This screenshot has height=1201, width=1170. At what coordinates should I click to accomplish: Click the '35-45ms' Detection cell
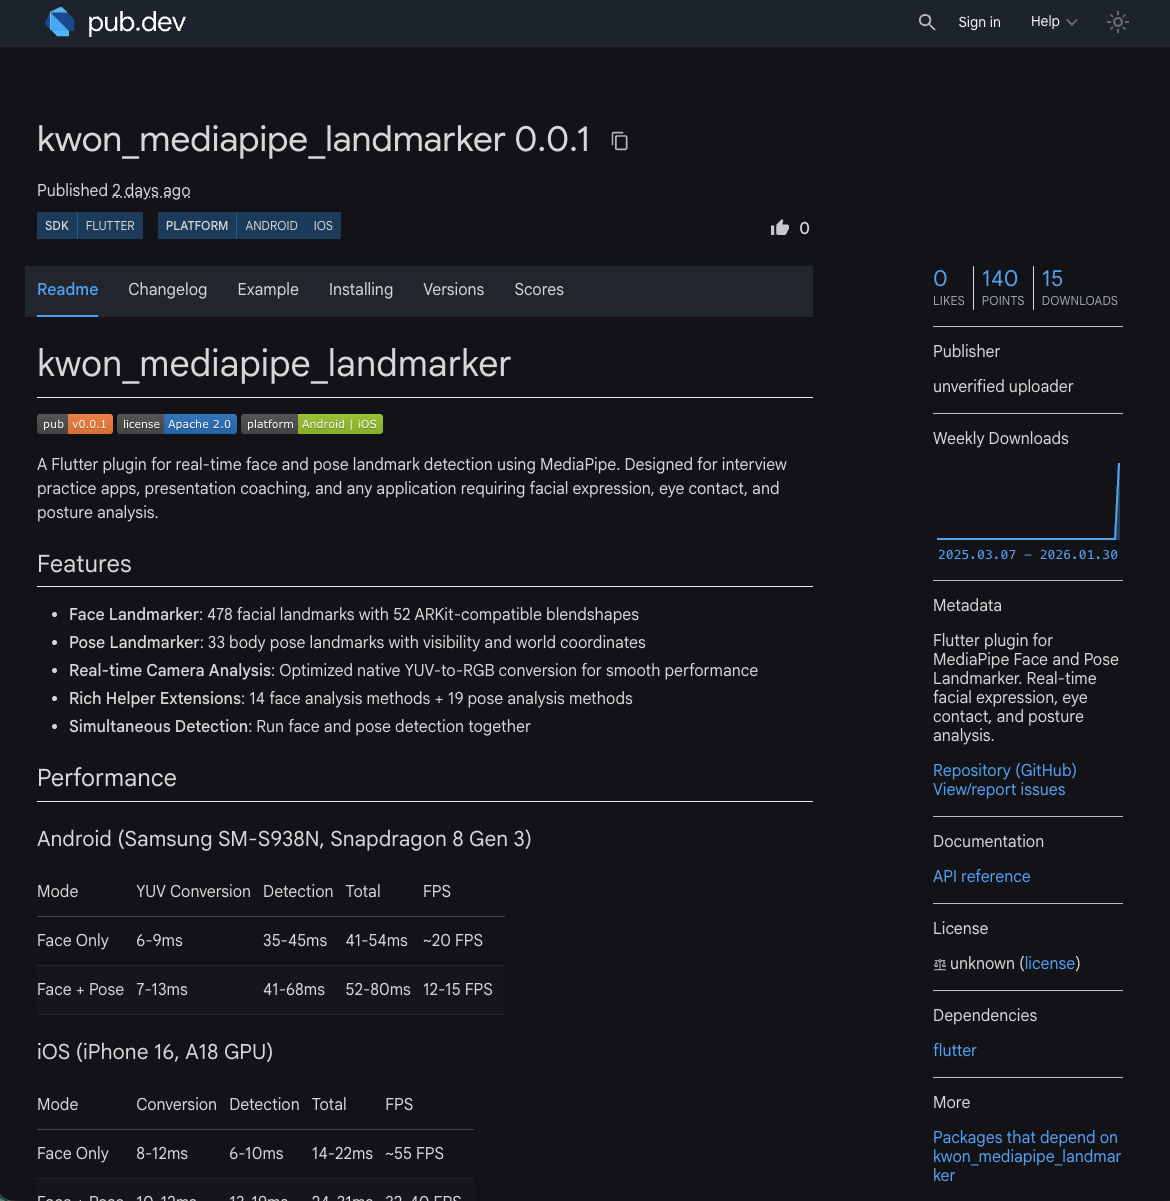click(295, 940)
